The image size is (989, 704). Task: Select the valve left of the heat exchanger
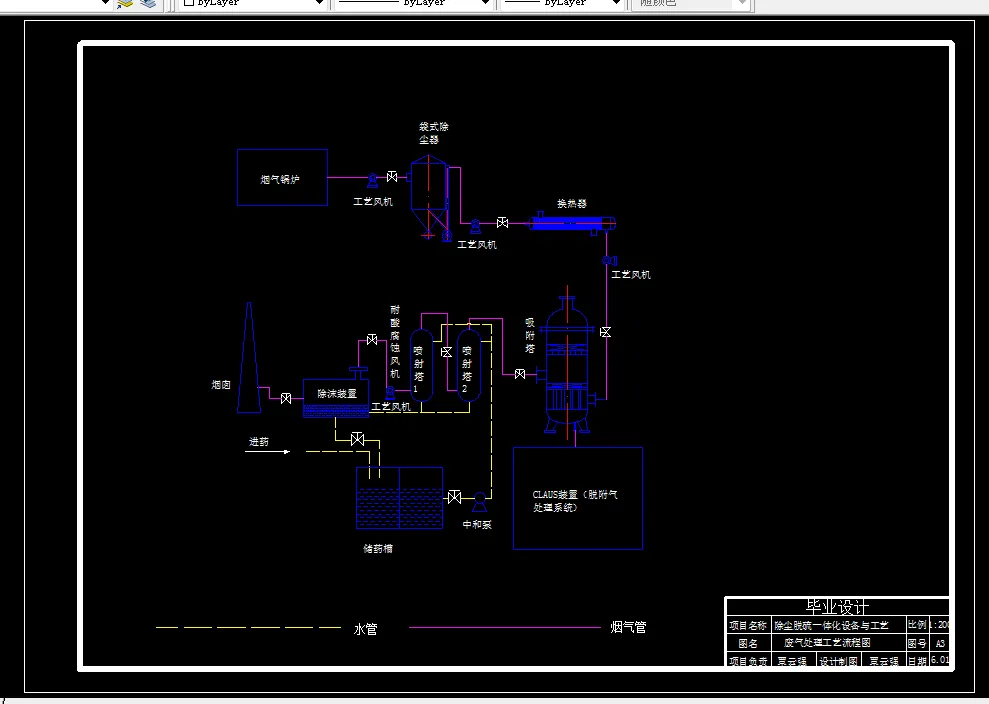503,223
